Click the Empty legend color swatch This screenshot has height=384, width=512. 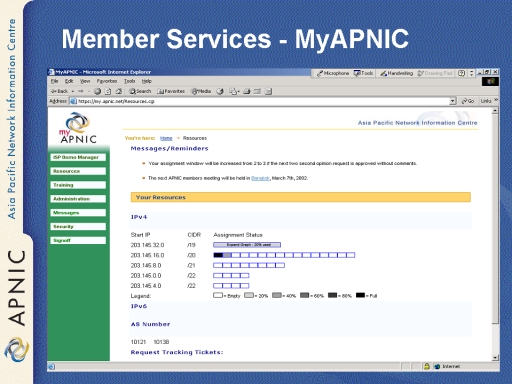218,295
